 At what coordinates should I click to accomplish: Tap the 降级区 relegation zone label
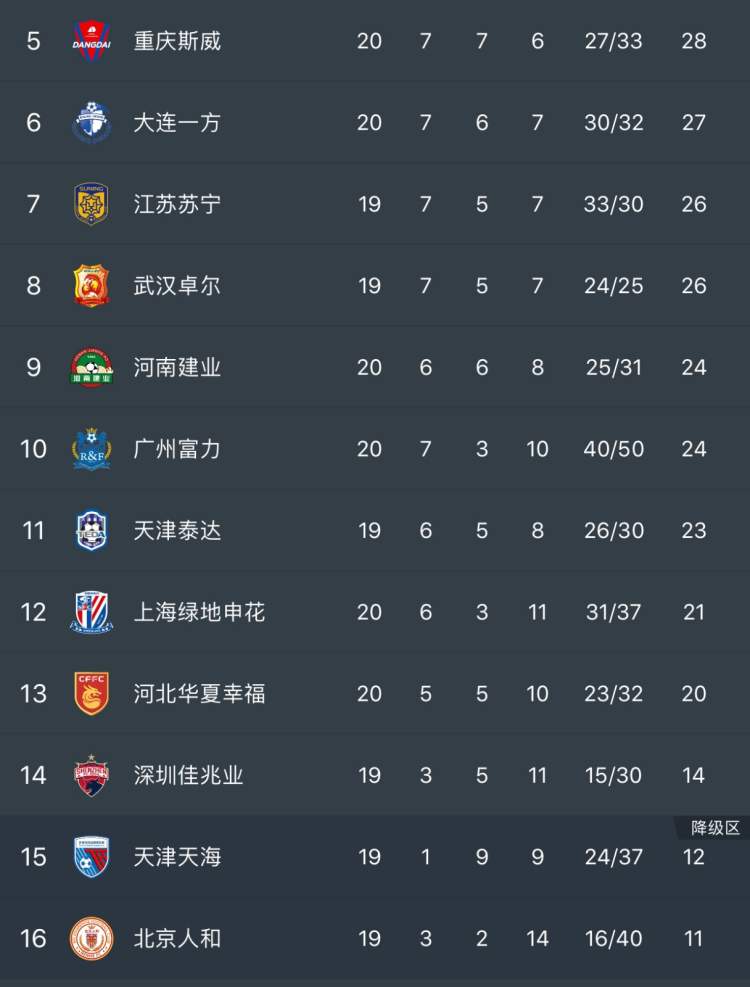point(715,828)
